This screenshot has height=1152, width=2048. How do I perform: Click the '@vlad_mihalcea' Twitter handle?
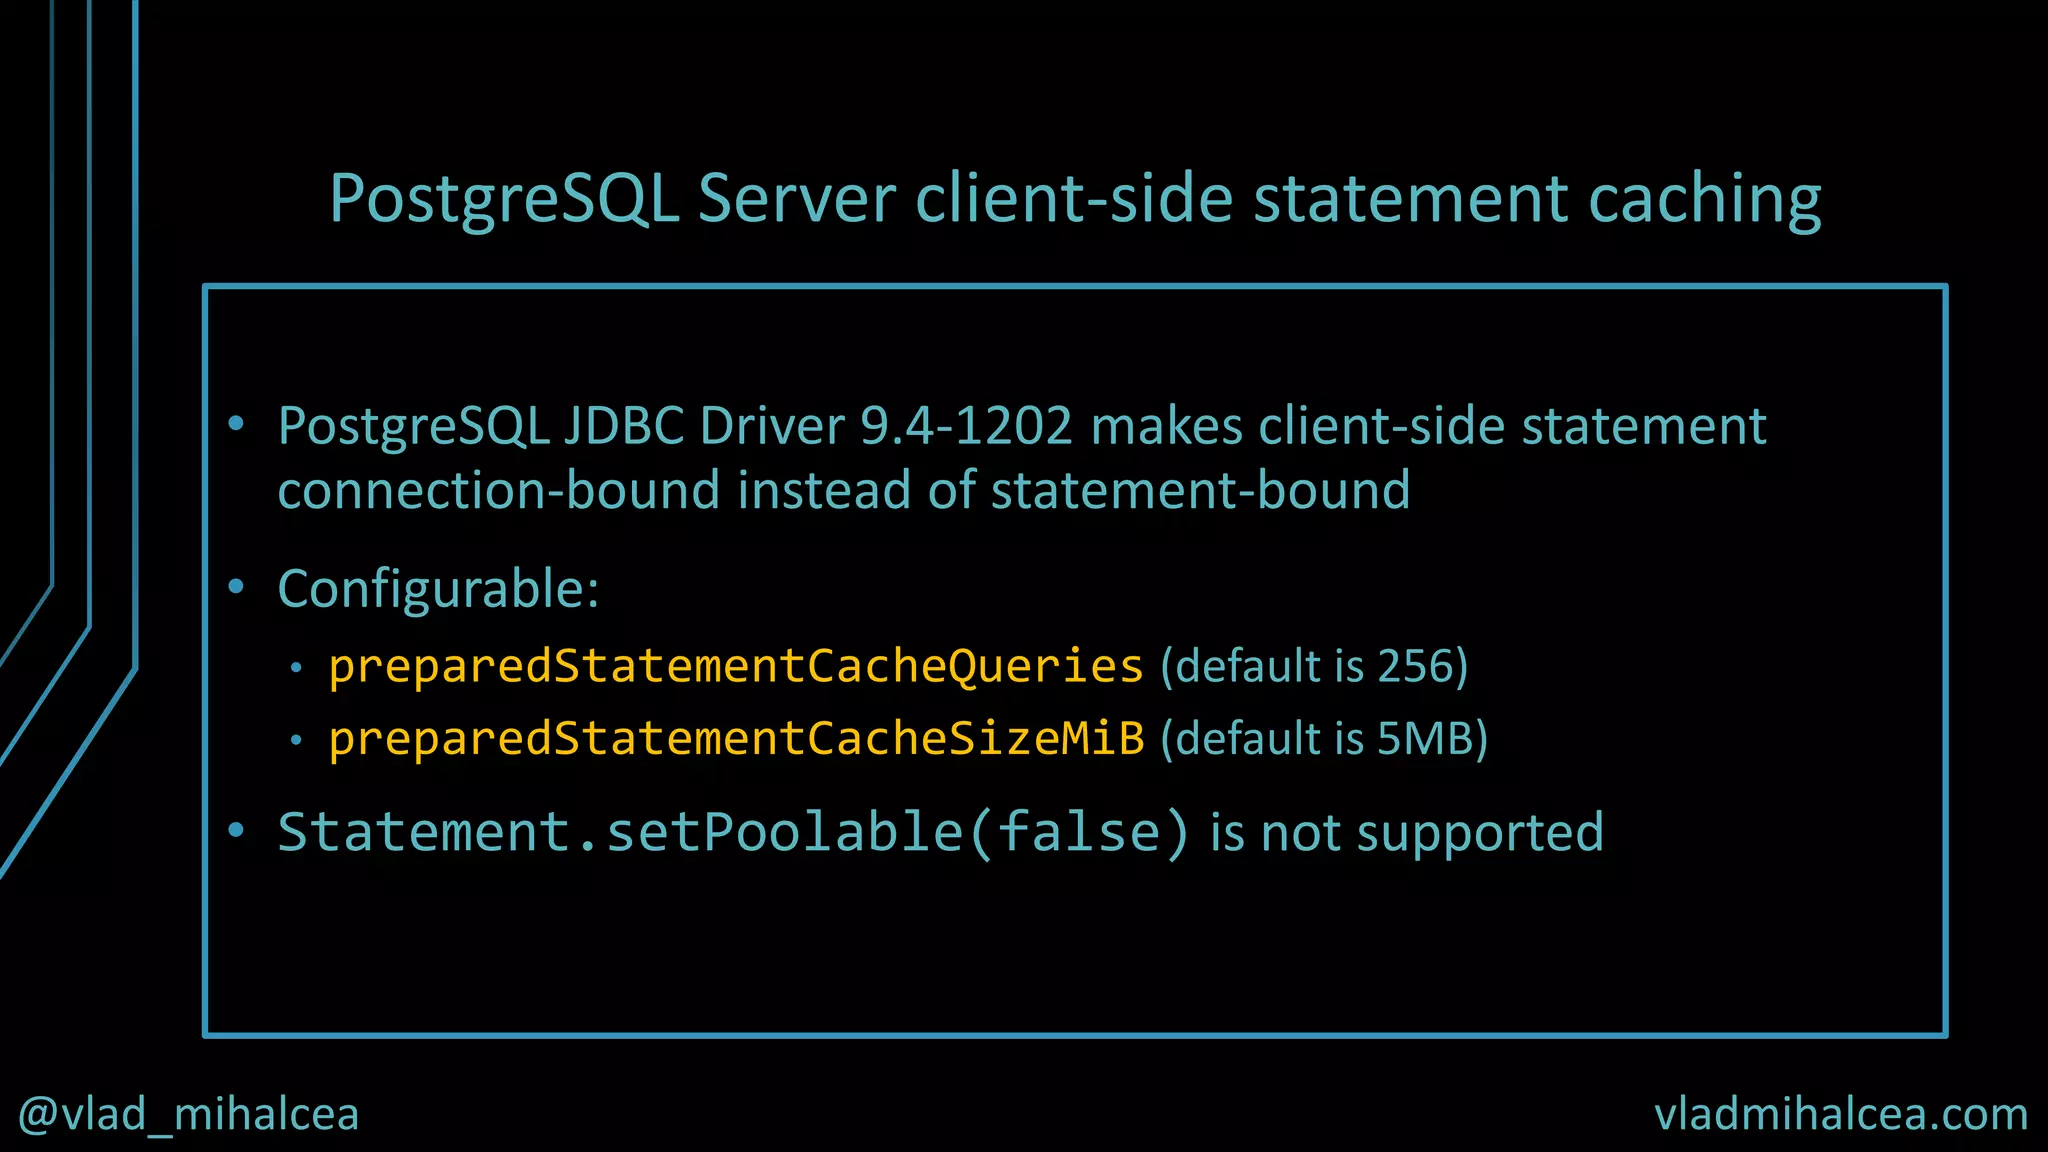(x=188, y=1114)
